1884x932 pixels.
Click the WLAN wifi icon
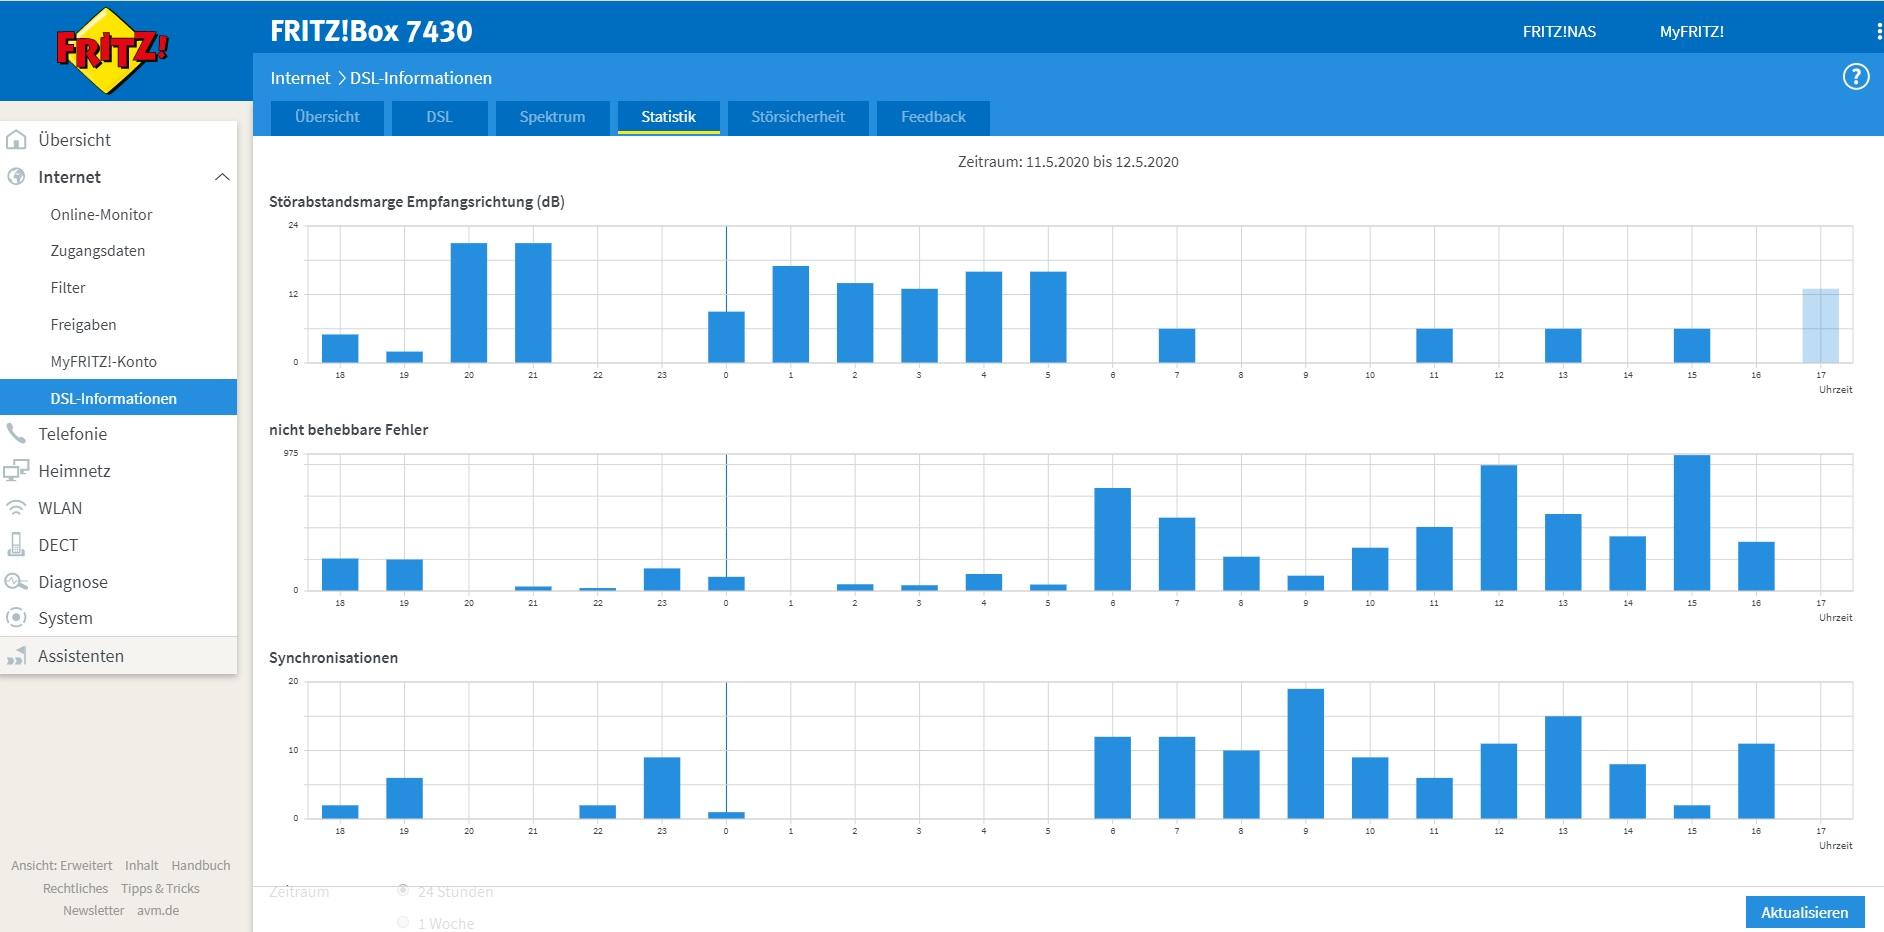[16, 507]
